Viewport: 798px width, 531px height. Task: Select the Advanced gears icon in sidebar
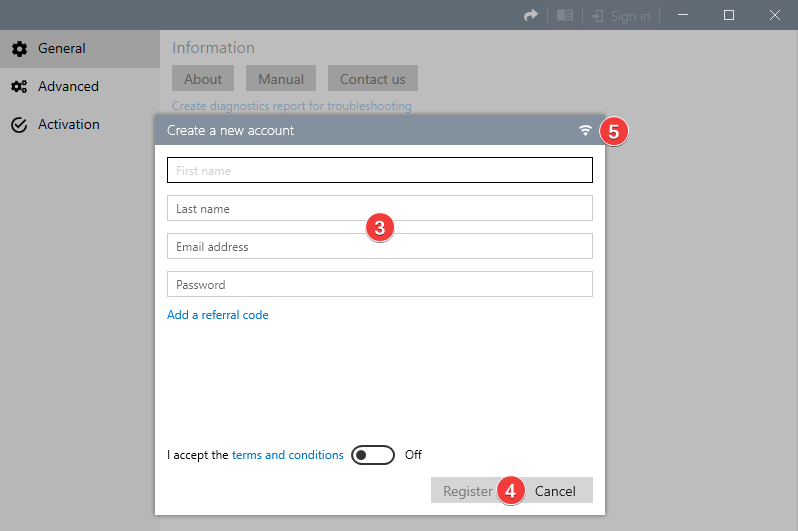click(19, 87)
